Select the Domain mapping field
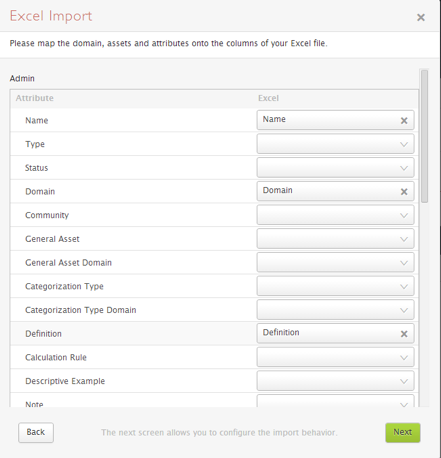 click(x=335, y=191)
